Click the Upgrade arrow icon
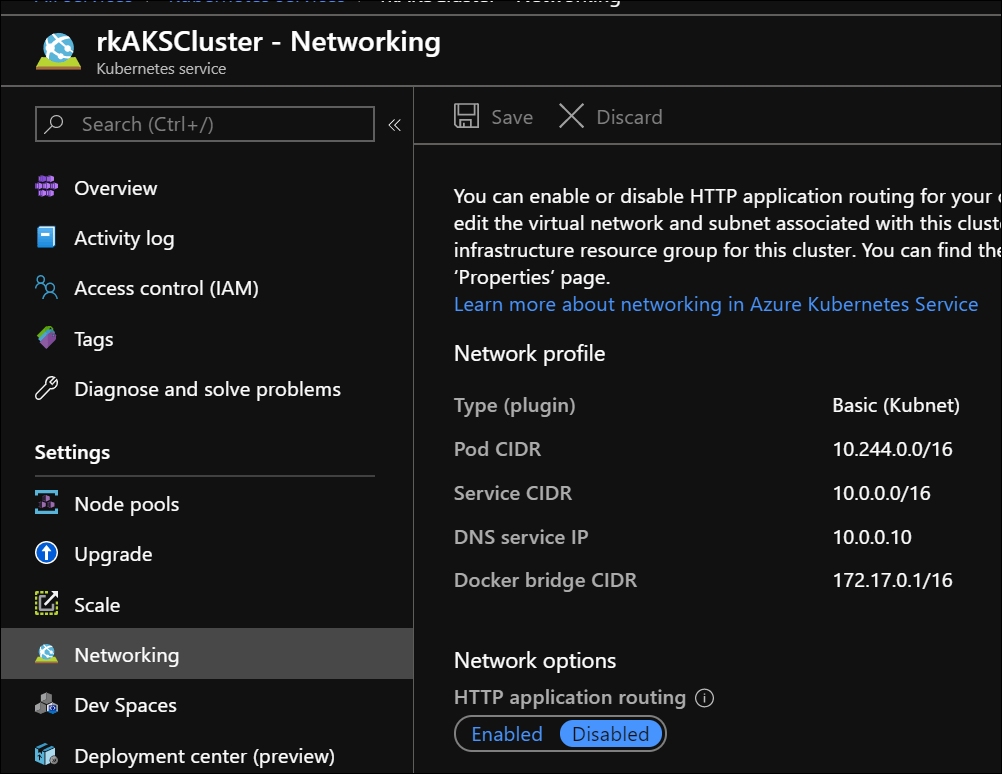The image size is (1002, 774). tap(47, 554)
